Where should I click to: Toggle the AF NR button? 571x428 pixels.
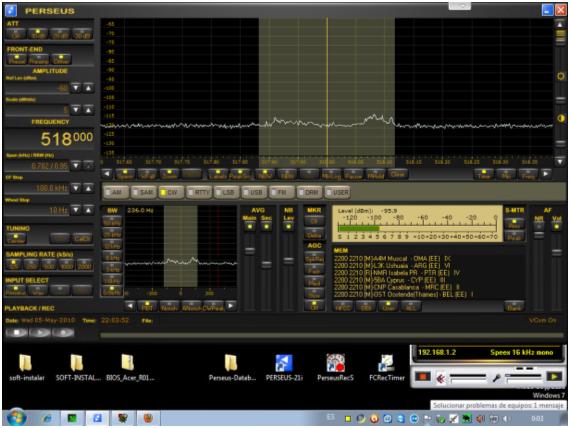coord(539,227)
